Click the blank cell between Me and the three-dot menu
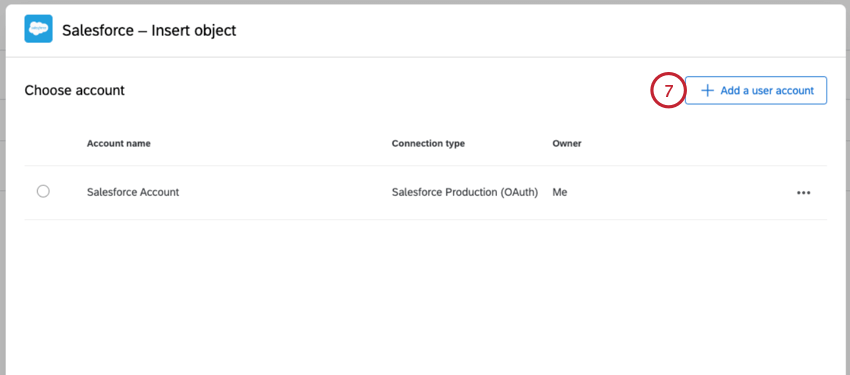Screen dimensions: 850x375 (678, 192)
